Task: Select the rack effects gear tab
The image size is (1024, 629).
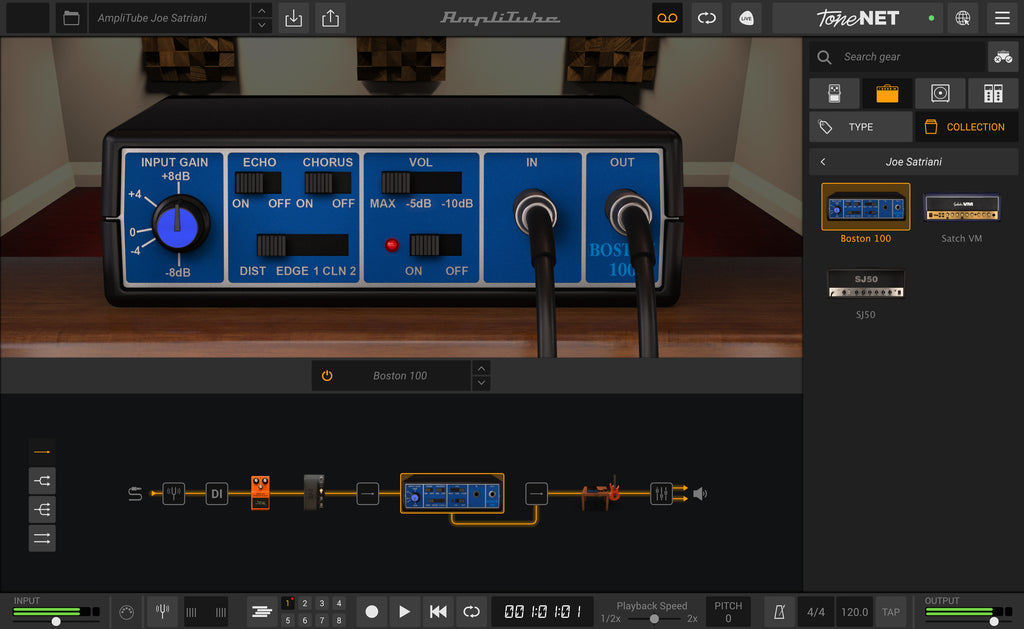Action: (x=993, y=93)
